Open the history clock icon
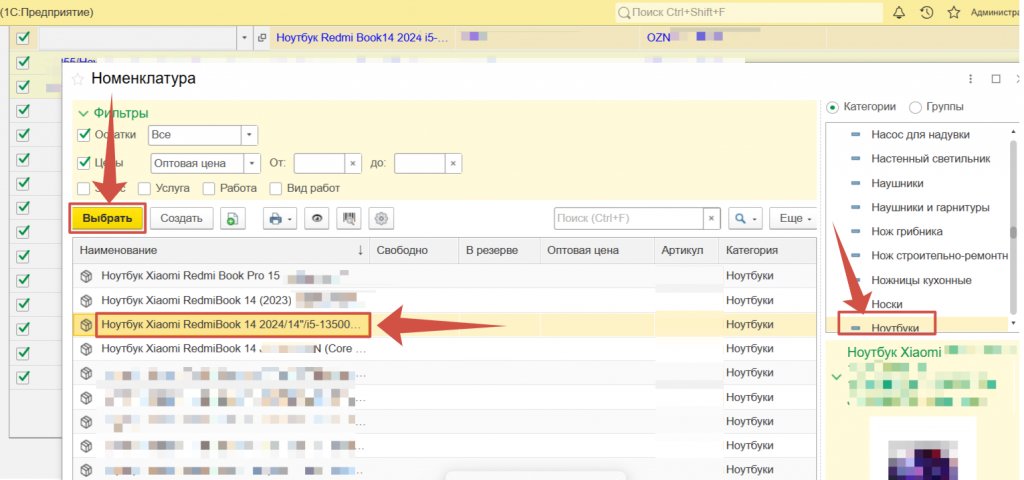 (926, 12)
